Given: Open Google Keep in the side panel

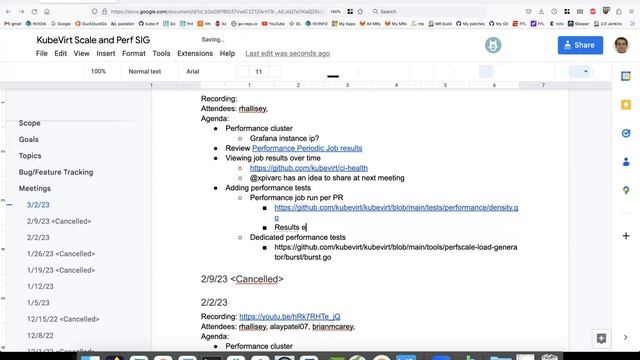Looking at the screenshot, I should point(626,105).
